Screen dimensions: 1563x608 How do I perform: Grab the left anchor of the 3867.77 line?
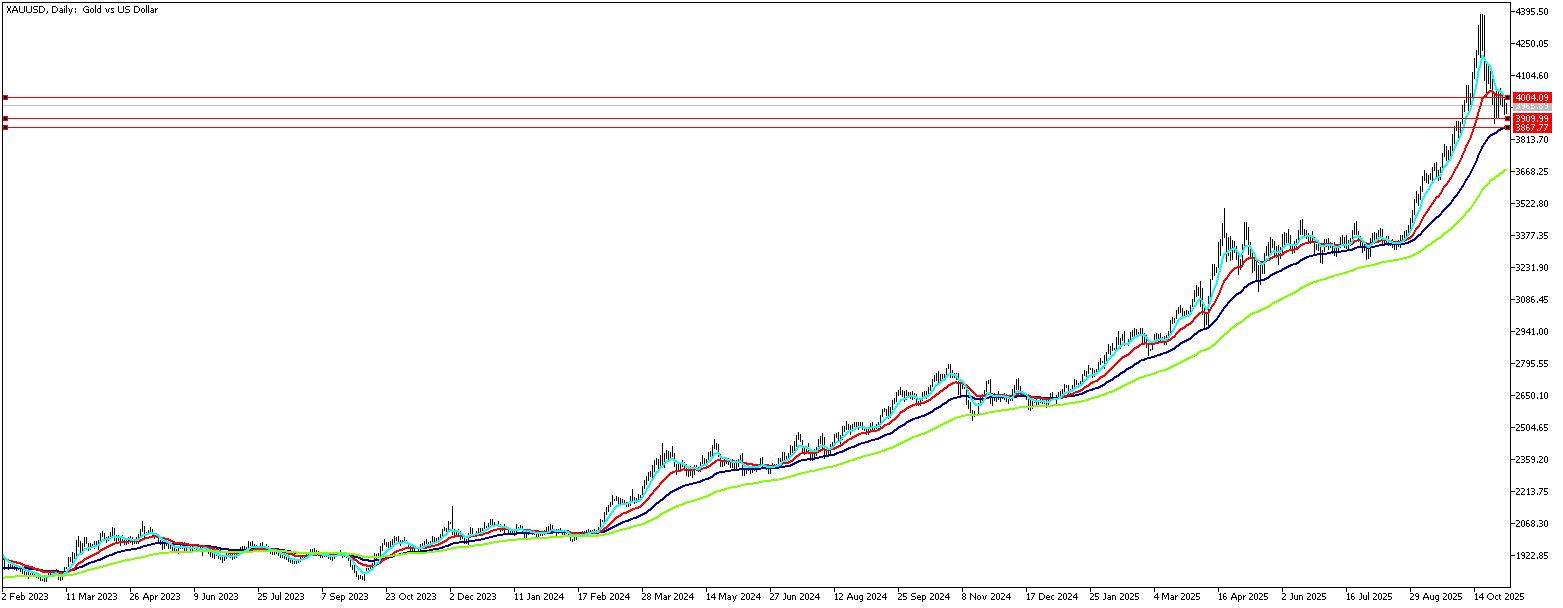(5, 127)
